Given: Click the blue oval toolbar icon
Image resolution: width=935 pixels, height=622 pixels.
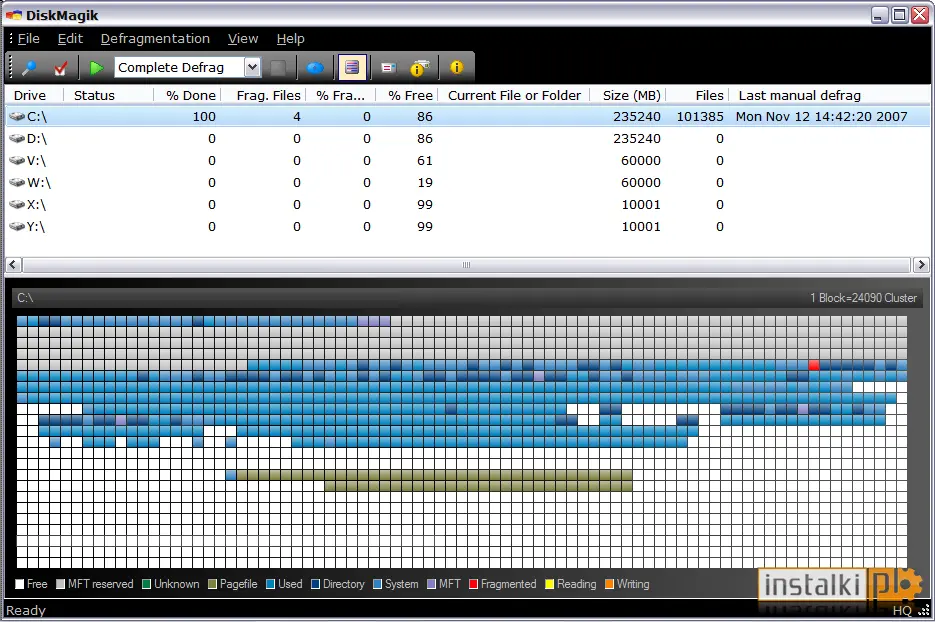Looking at the screenshot, I should click(315, 67).
